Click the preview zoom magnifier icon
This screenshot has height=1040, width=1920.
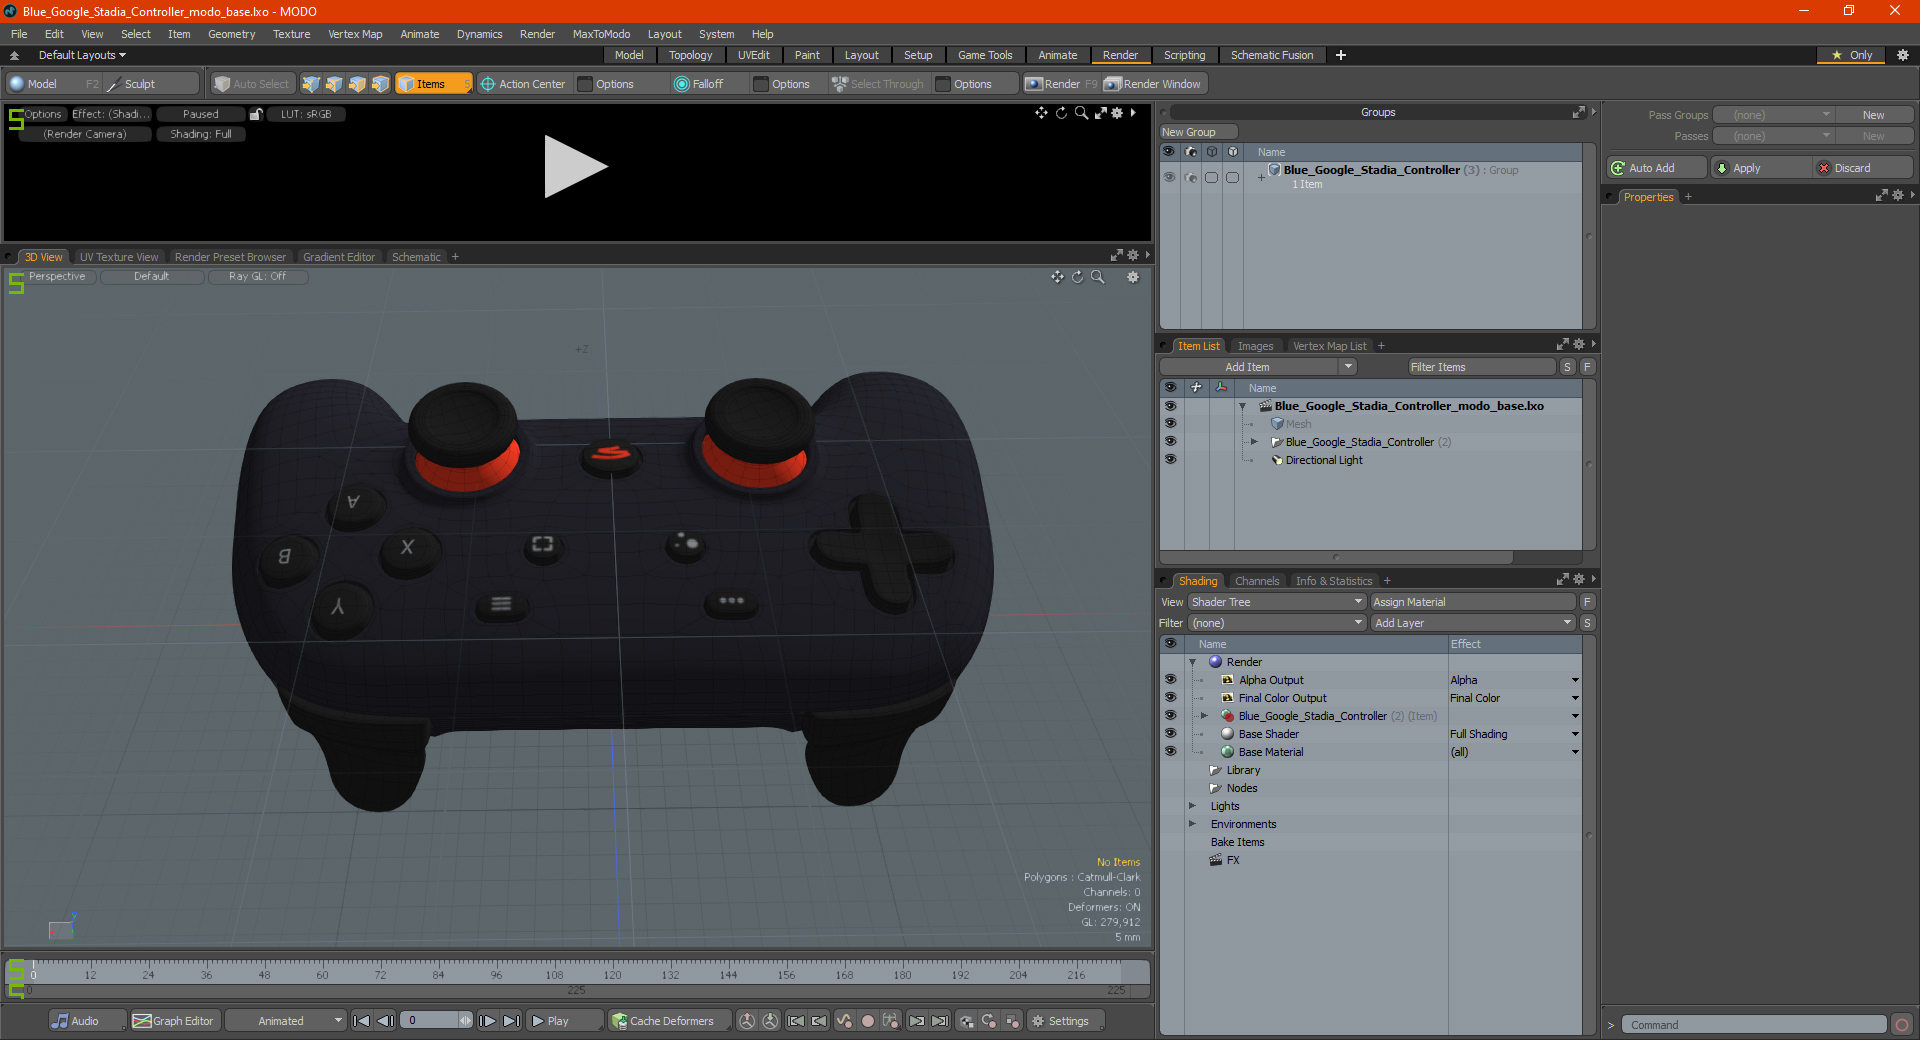pos(1081,113)
